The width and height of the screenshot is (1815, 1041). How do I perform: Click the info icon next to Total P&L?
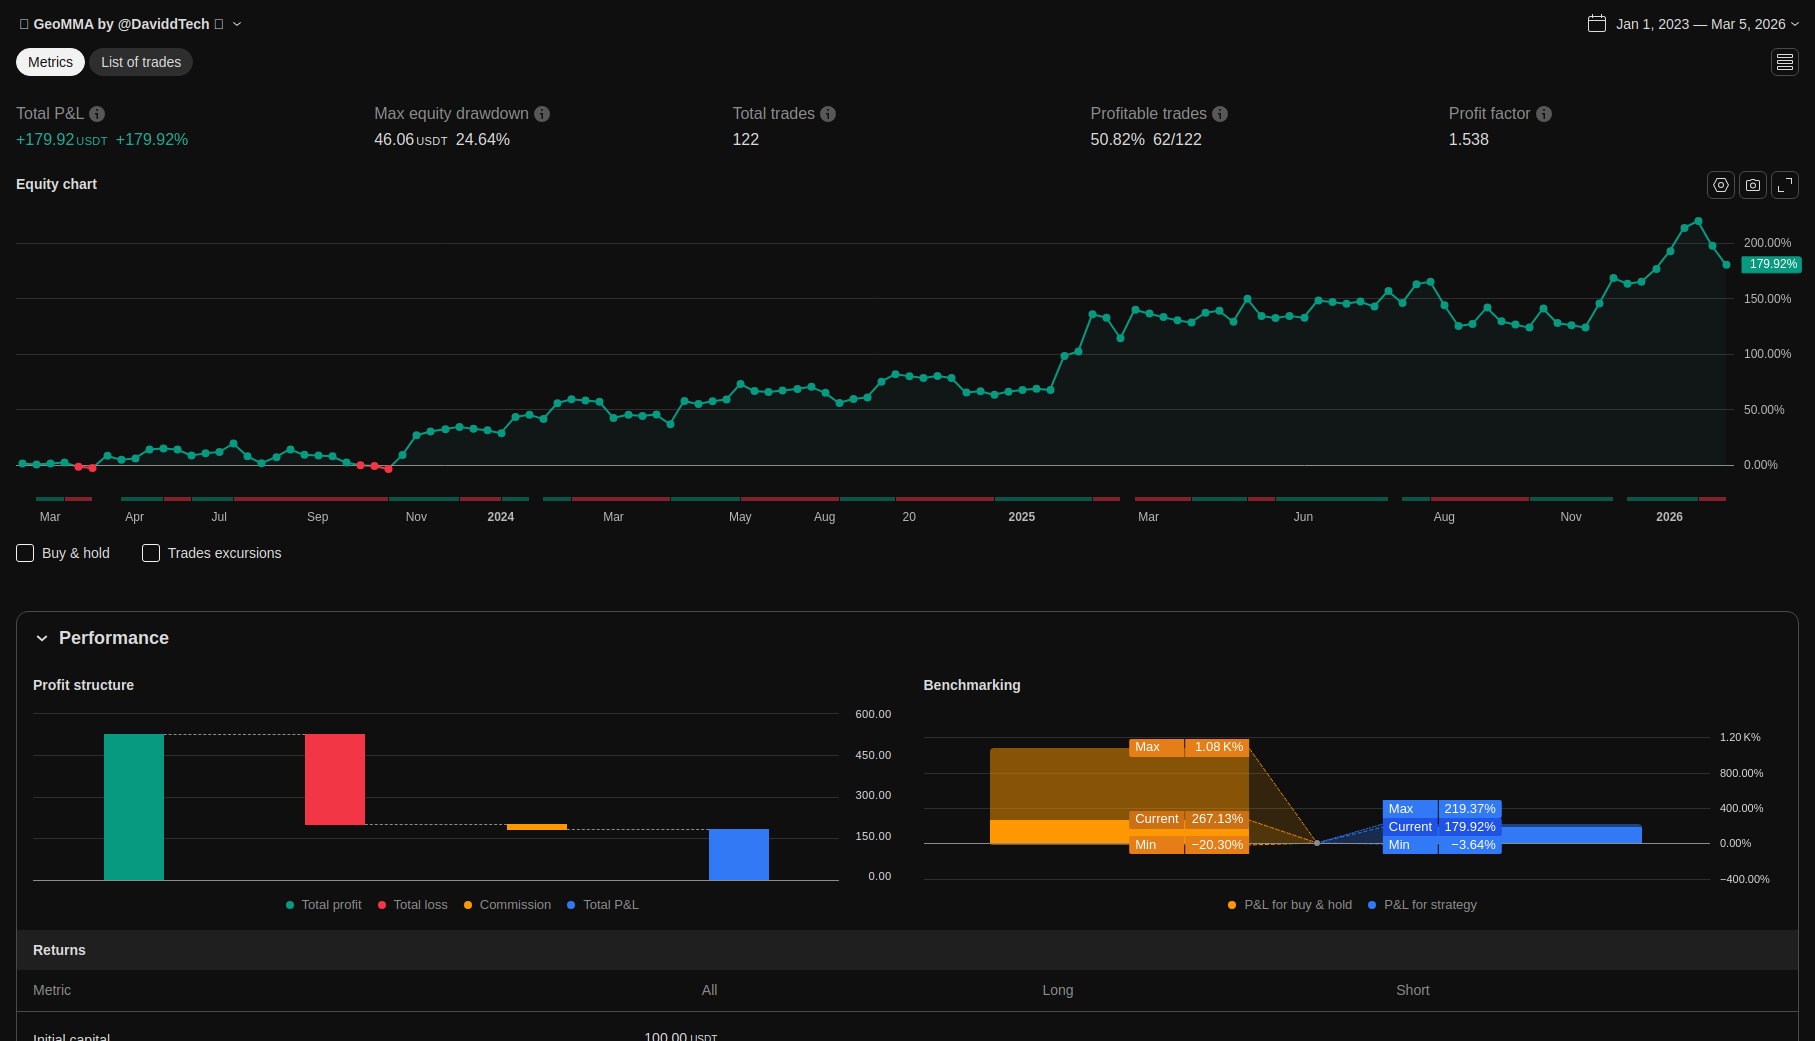[97, 114]
